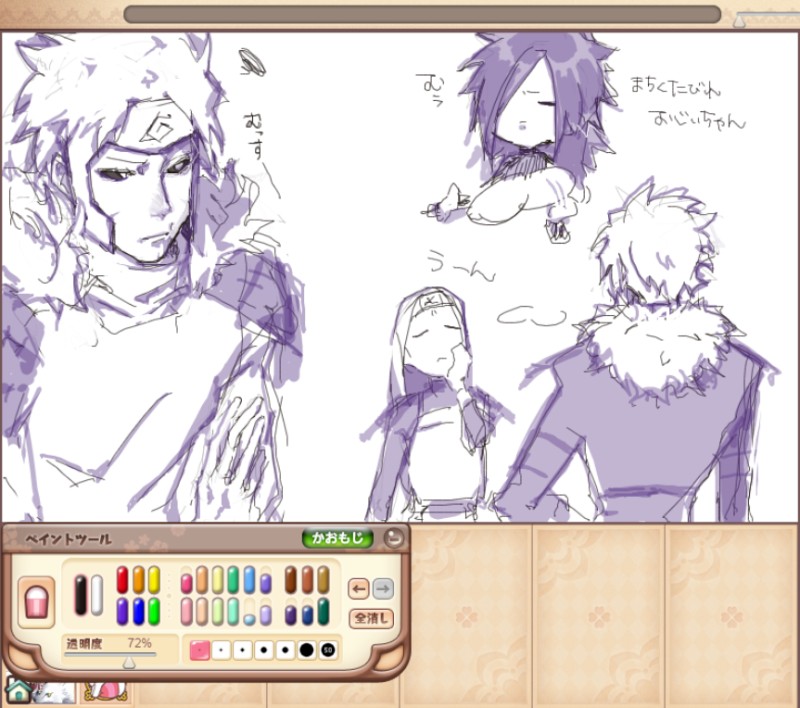Pick the orange color capsule
Viewport: 800px width, 708px height.
138,579
